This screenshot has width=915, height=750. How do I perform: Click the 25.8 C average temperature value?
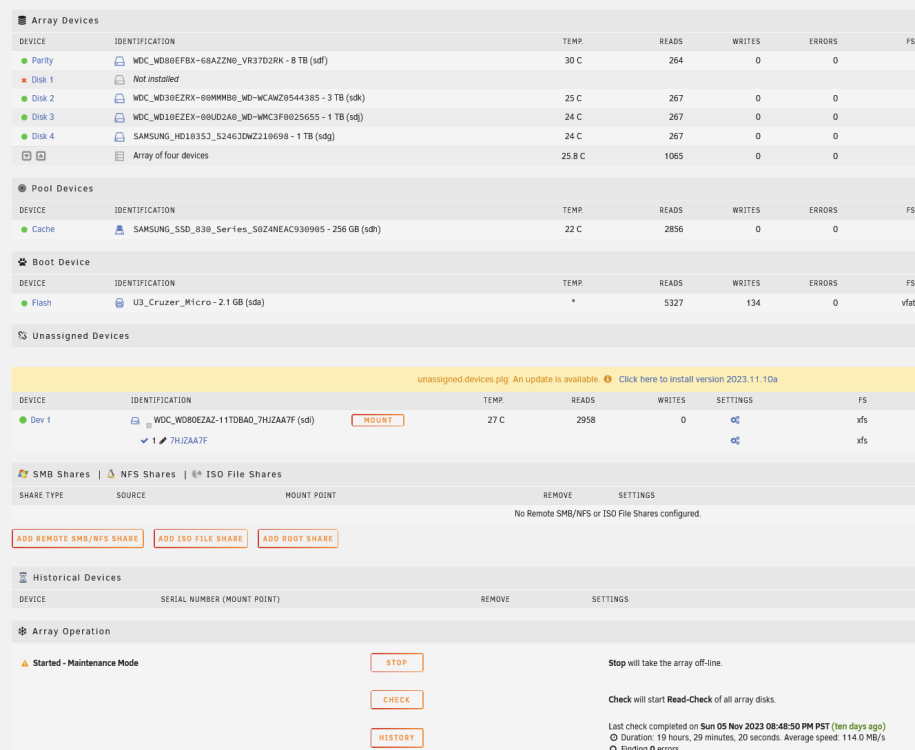[x=573, y=156]
